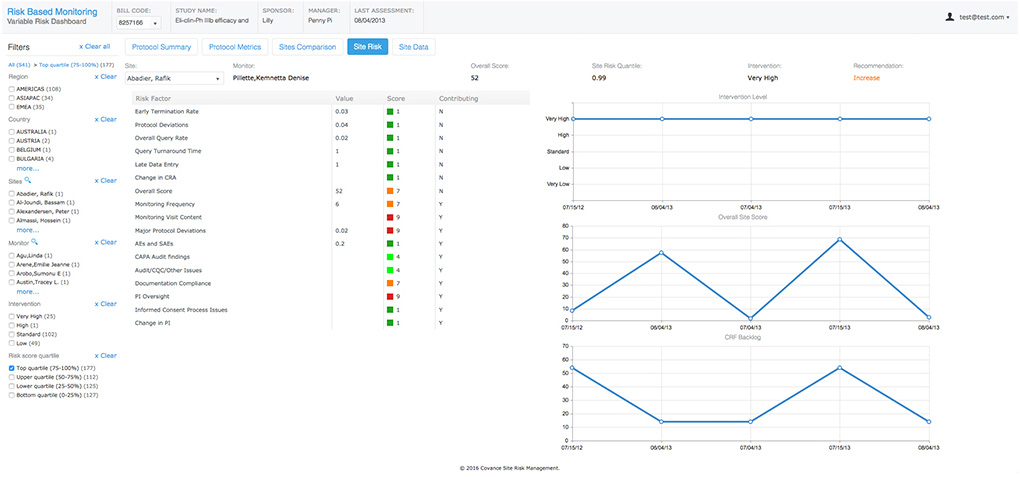Click the Major Protocol Deviations row label
Screen dimensions: 1020x477
coord(169,231)
